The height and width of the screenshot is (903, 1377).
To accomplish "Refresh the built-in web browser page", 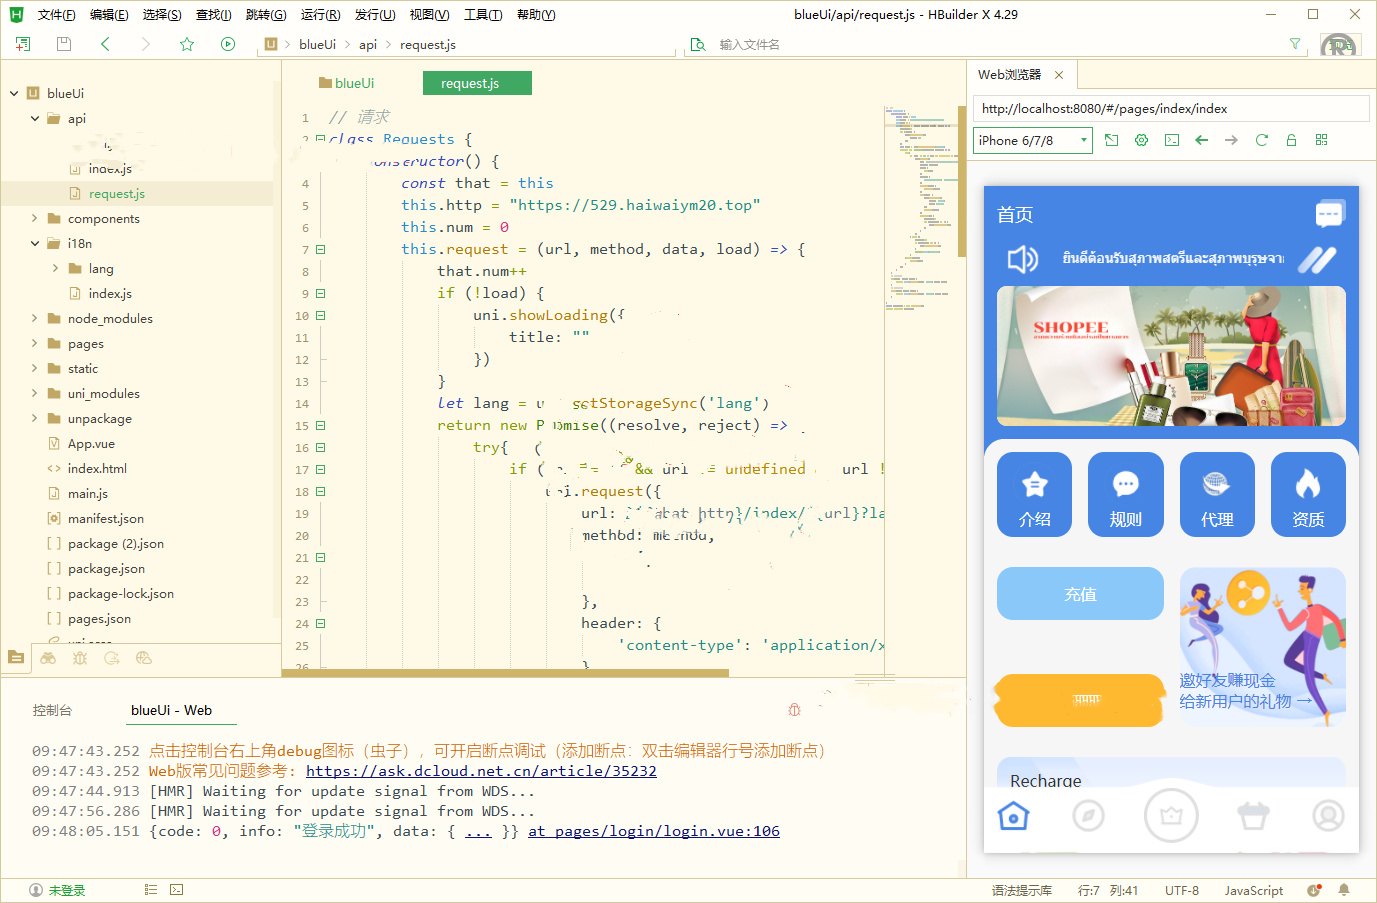I will click(1261, 140).
